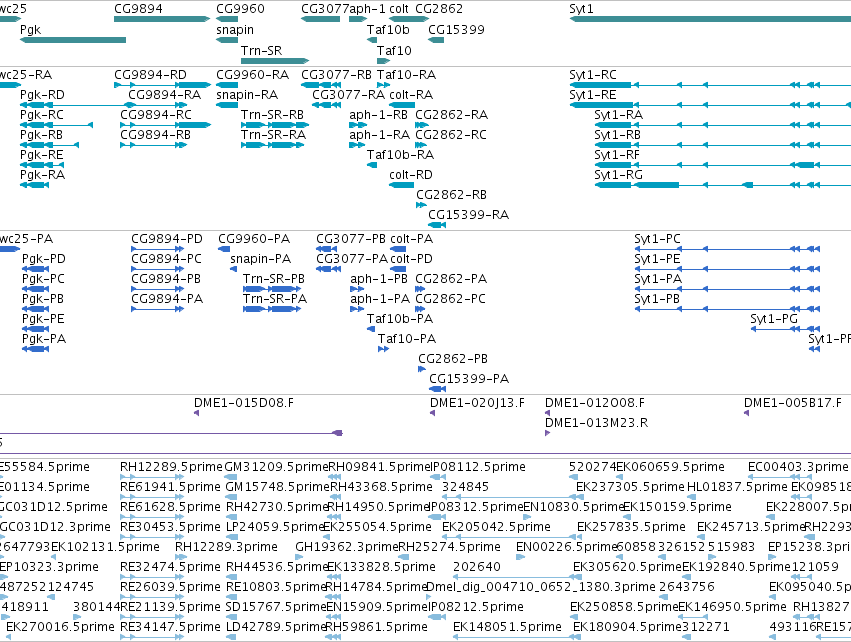Pick EST label EK237305.5prime
This screenshot has width=851, height=642.
630,487
